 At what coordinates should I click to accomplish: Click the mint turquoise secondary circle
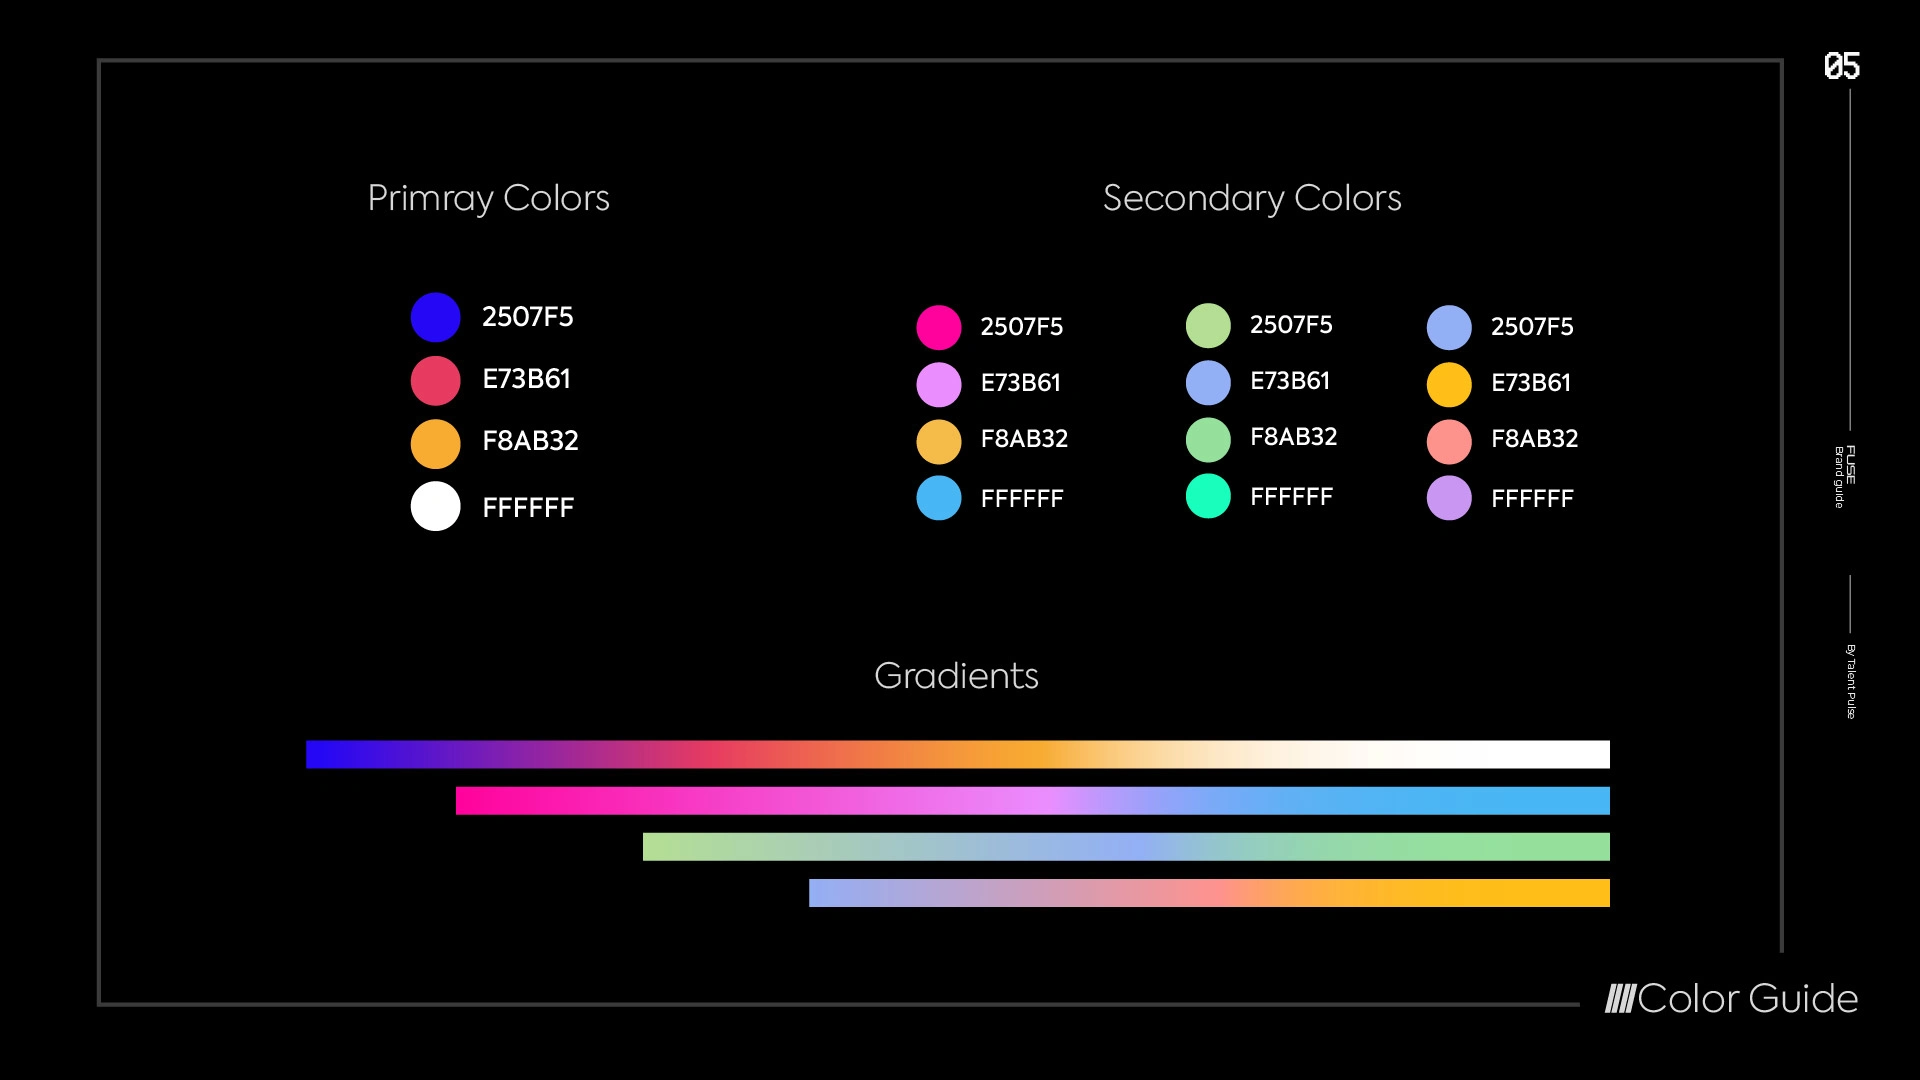(x=1208, y=496)
